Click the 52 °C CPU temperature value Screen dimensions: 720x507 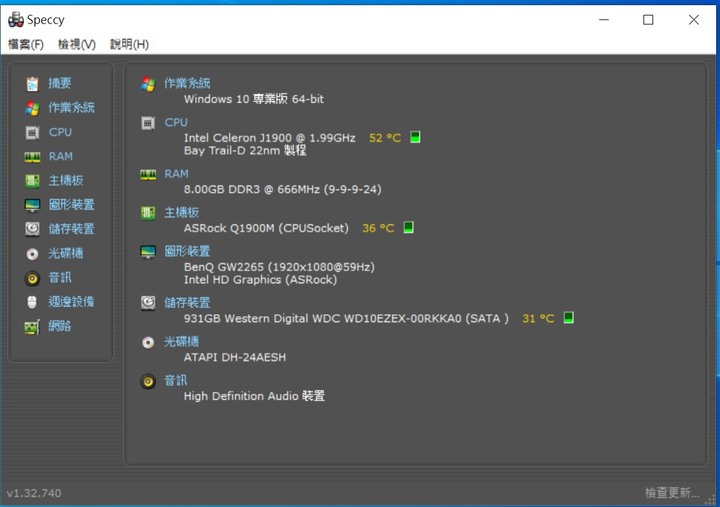click(x=385, y=138)
